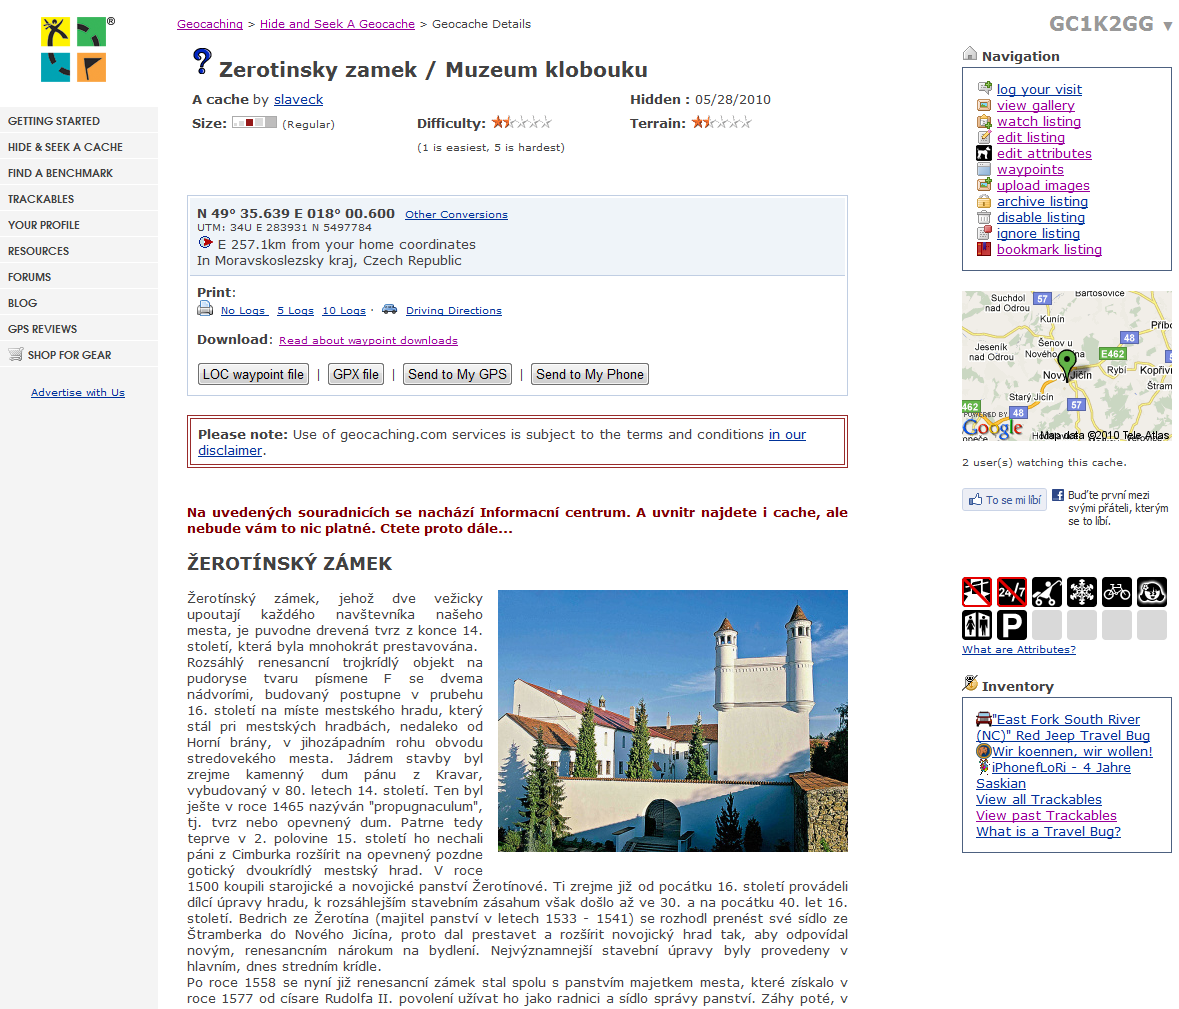This screenshot has height=1009, width=1179.
Task: Click the red jeep travel bug icon
Action: (x=984, y=719)
